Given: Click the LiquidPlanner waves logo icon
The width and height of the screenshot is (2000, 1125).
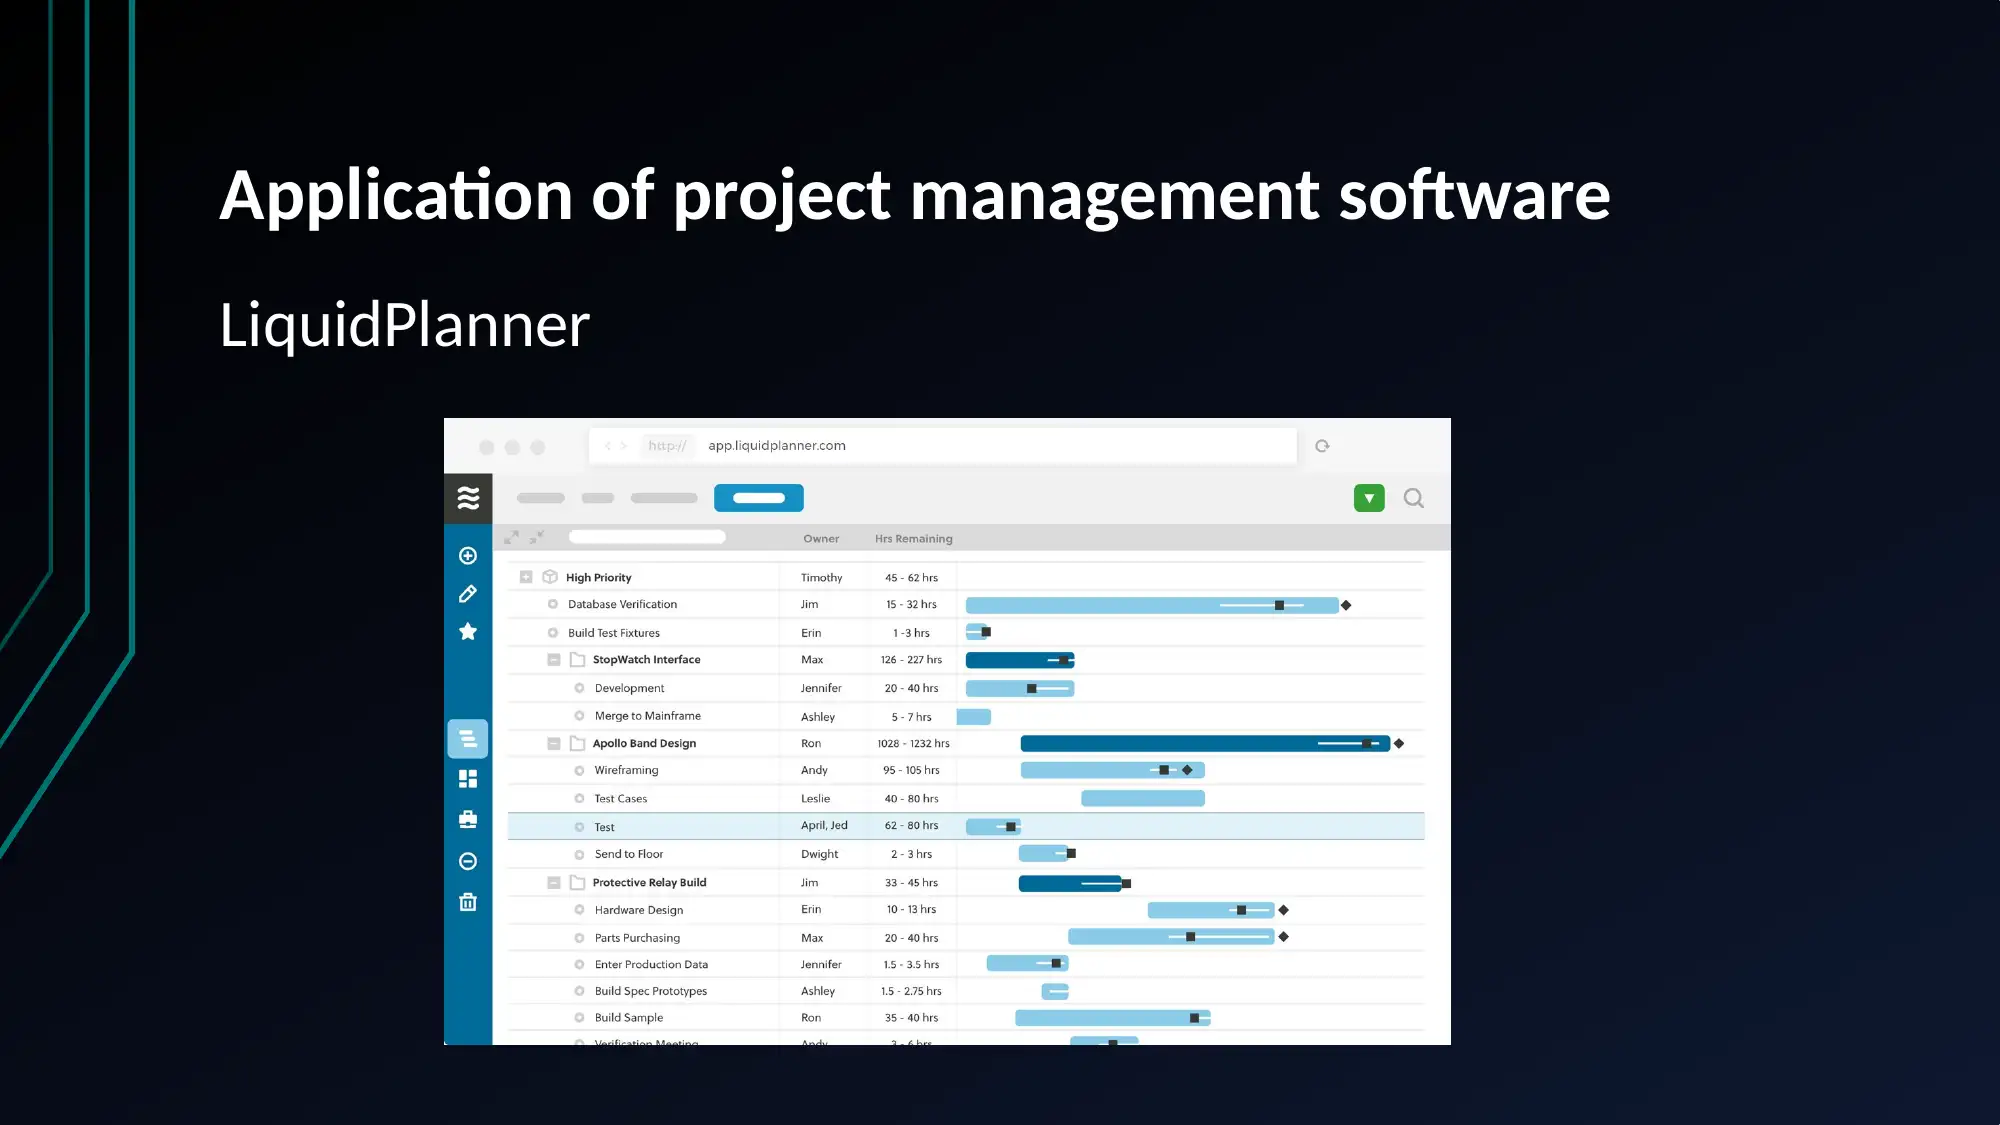Looking at the screenshot, I should click(468, 498).
